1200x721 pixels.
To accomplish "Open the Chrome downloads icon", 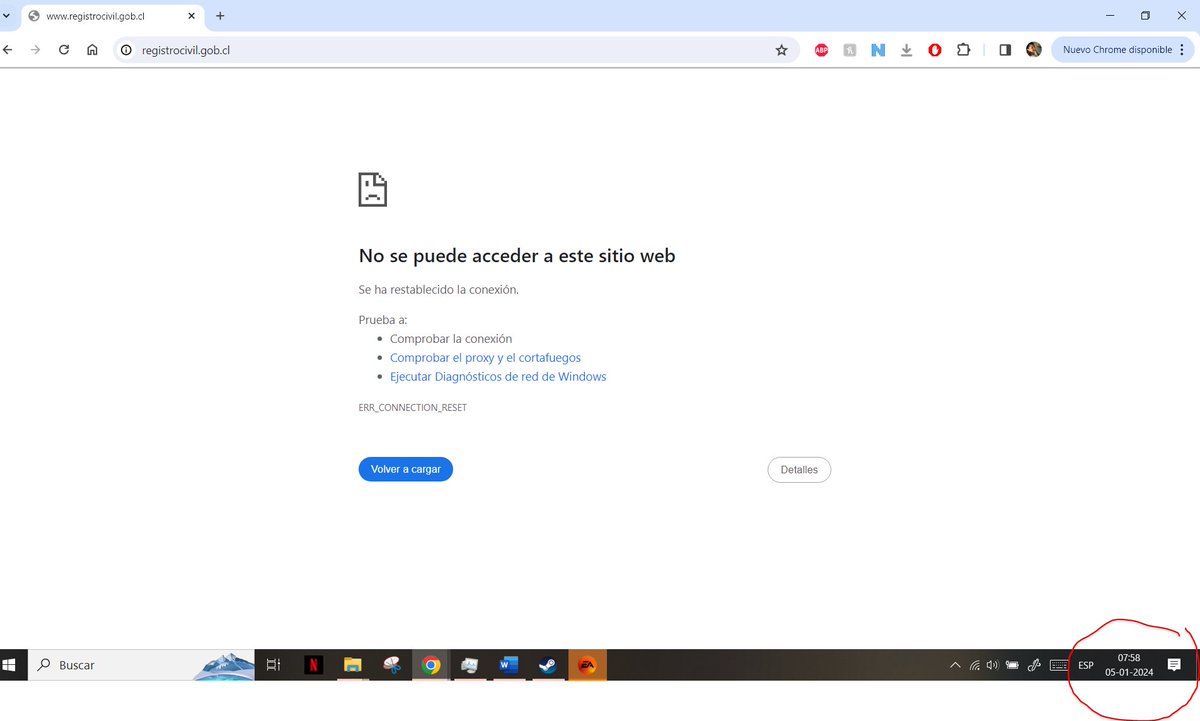I will [x=906, y=49].
